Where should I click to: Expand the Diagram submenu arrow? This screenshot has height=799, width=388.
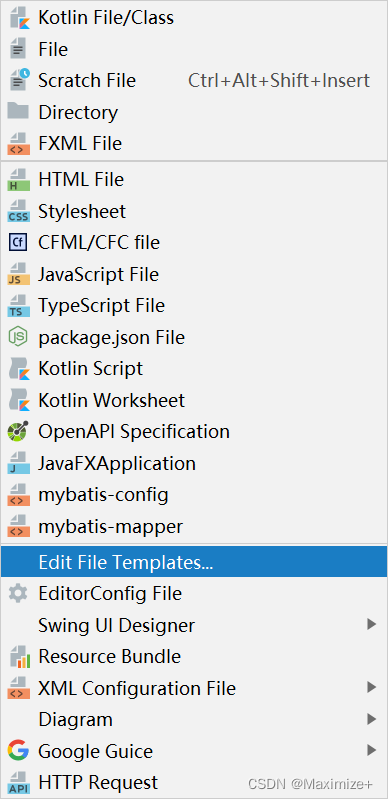coord(372,720)
